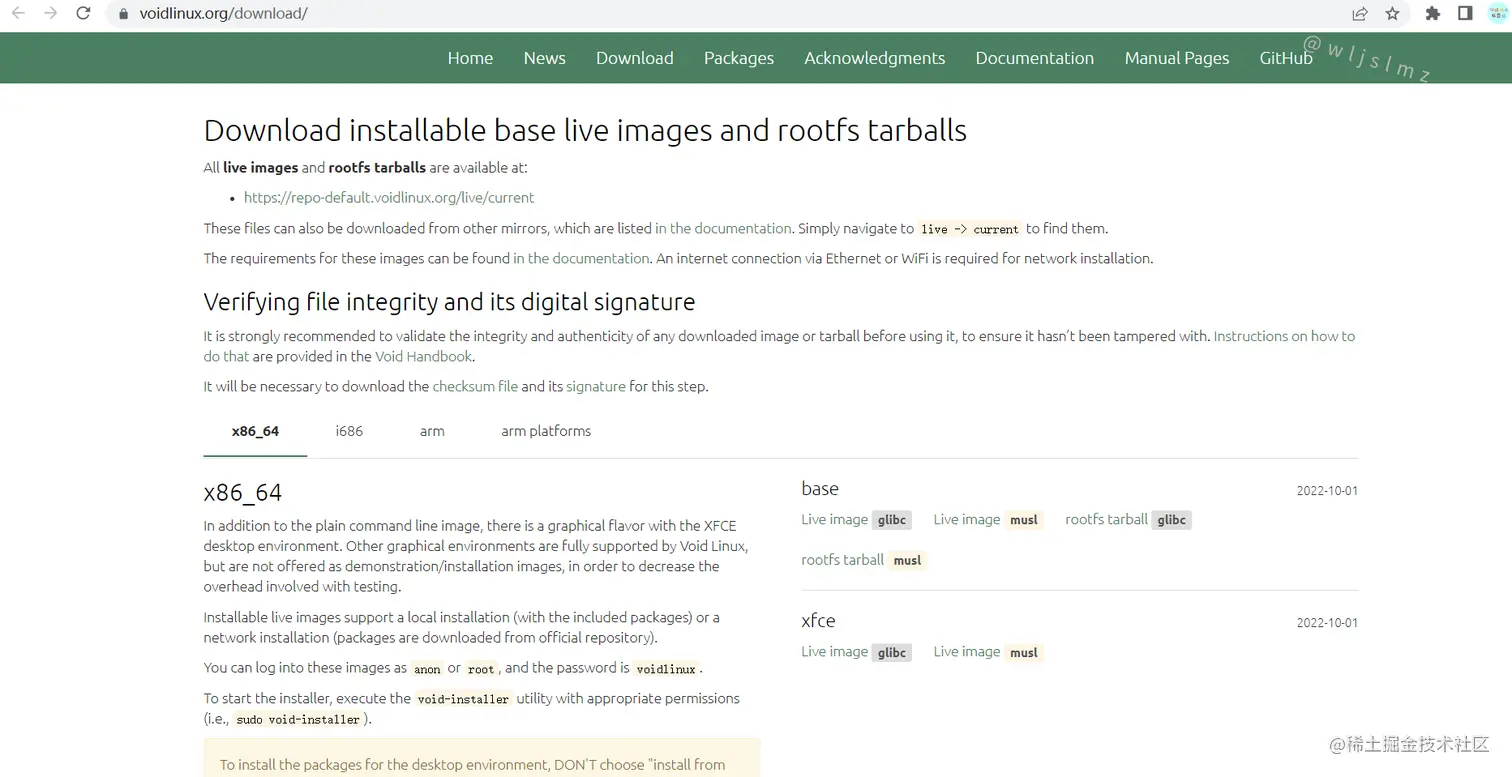Open 'Instructions on how to' link

1284,336
